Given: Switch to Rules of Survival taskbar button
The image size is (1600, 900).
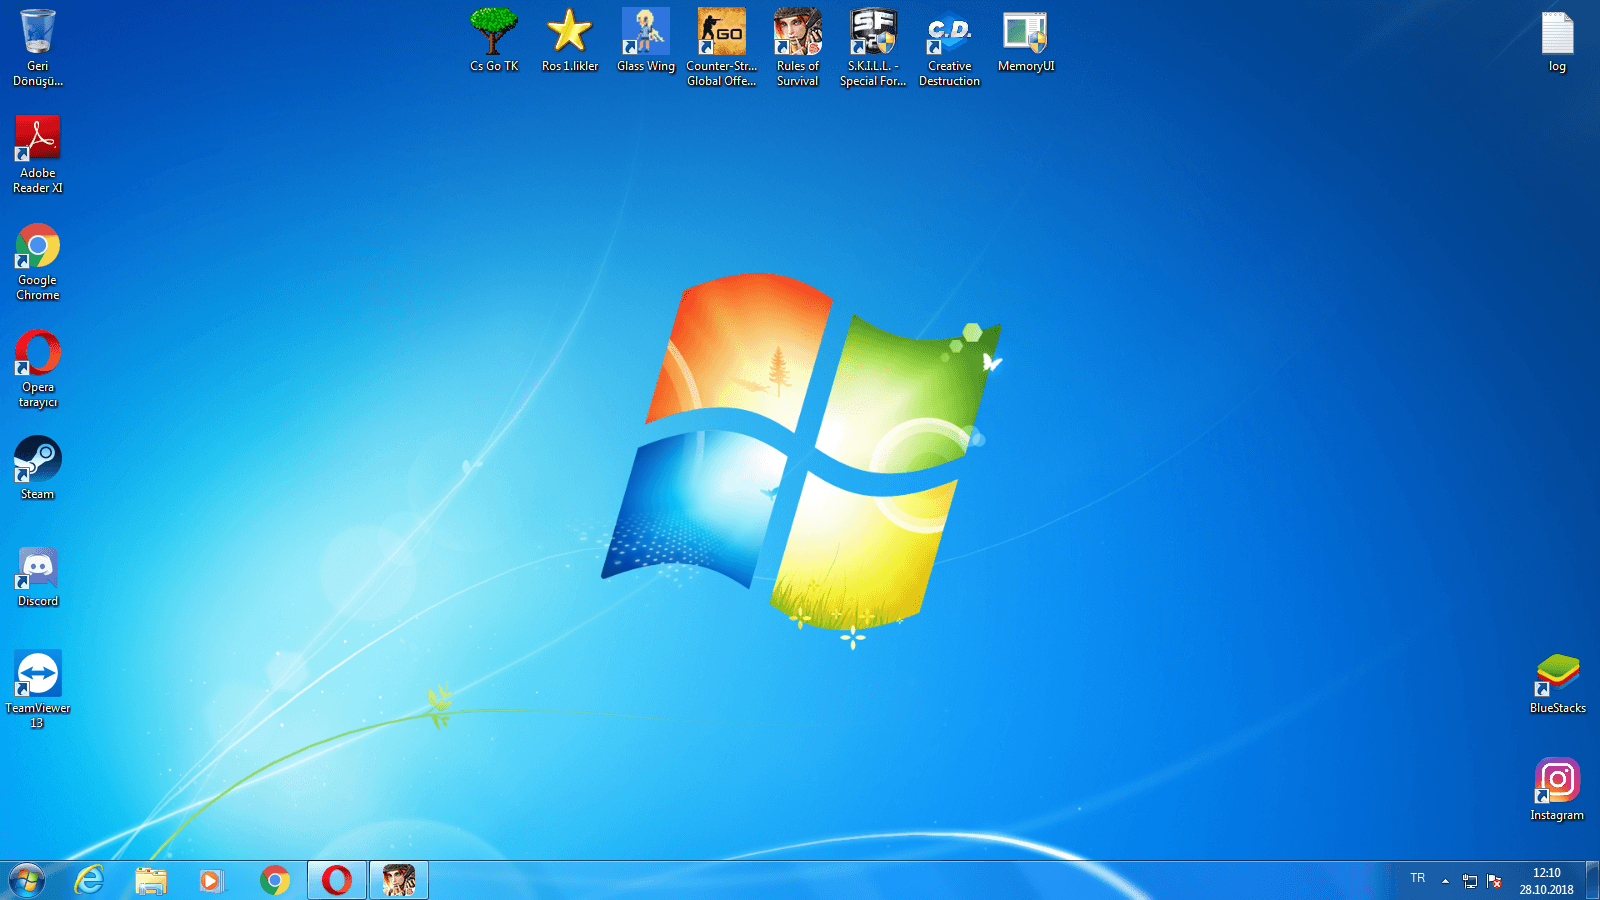Looking at the screenshot, I should [x=399, y=880].
